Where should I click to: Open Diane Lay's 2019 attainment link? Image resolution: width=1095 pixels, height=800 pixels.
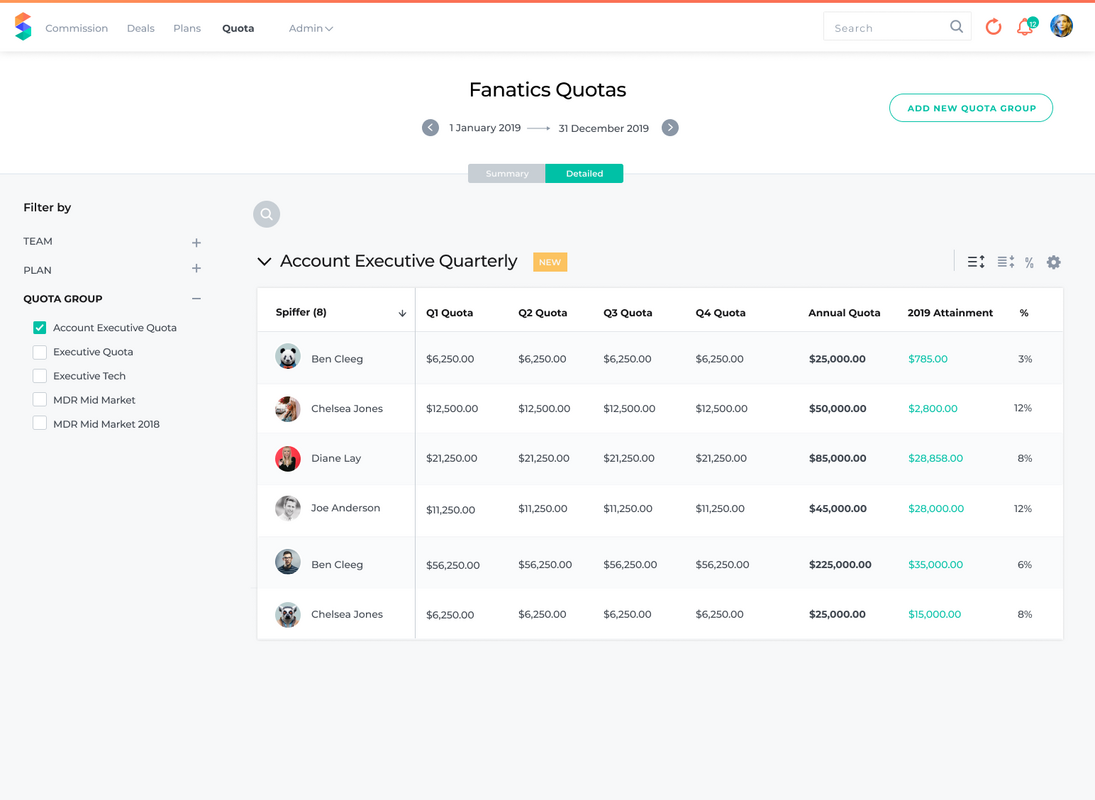(x=935, y=457)
